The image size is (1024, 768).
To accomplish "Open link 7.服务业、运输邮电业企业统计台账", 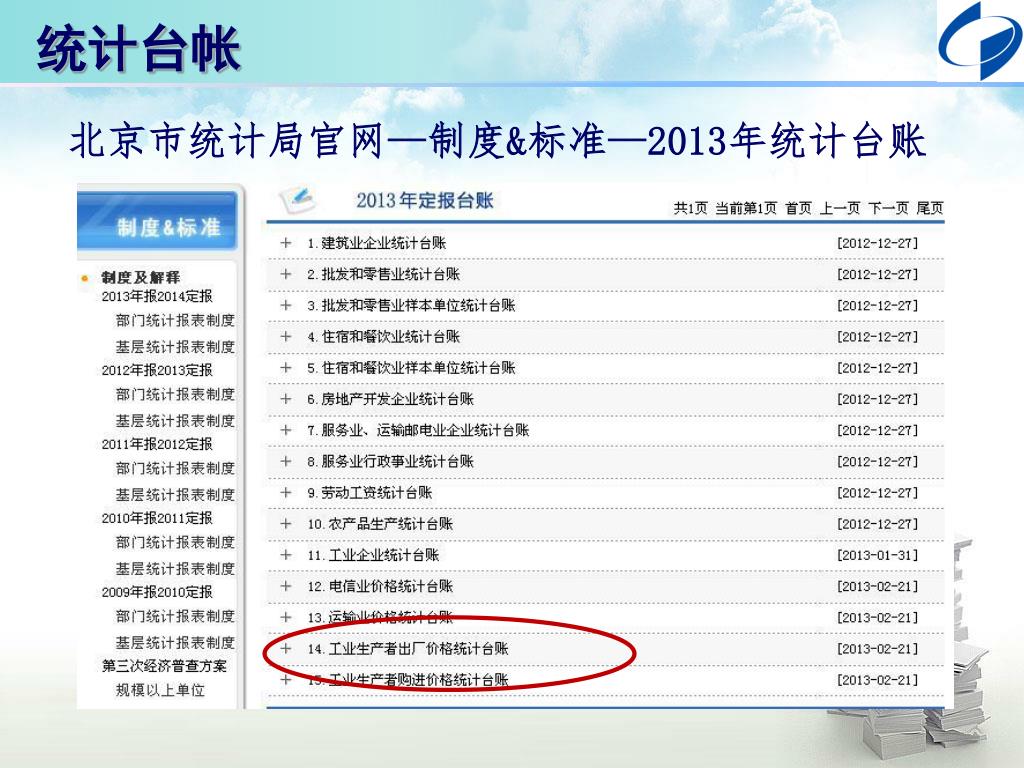I will 418,430.
